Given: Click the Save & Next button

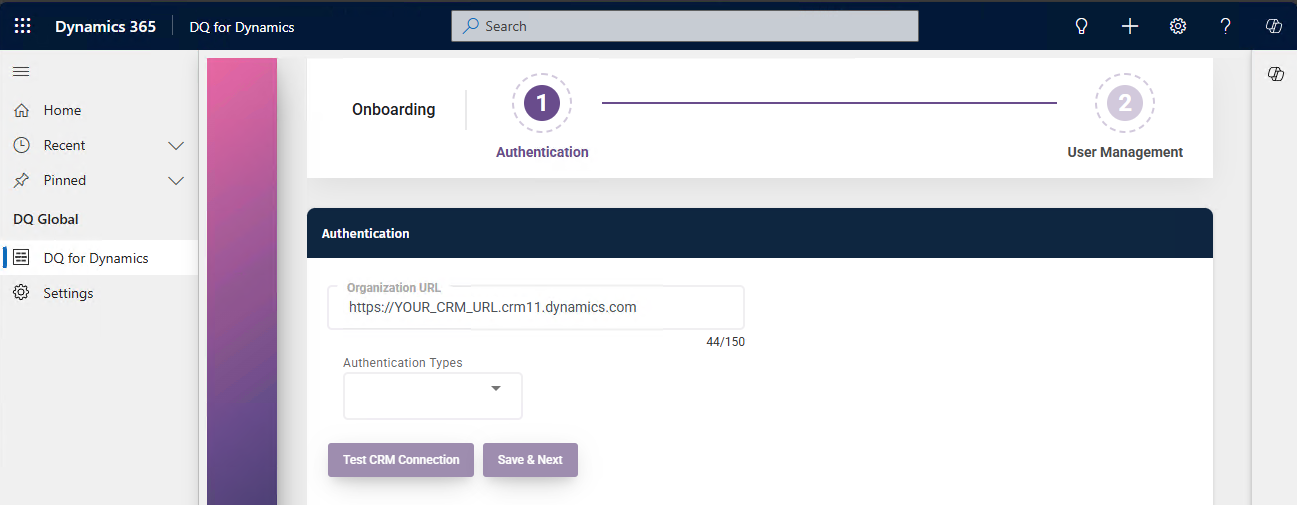Looking at the screenshot, I should 530,460.
